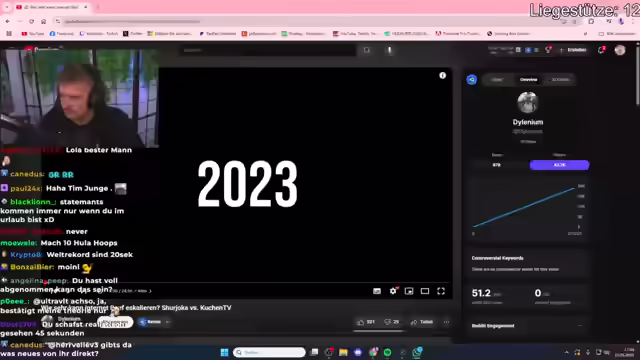
Task: Toggle subtitles in the video player
Action: coord(377,291)
